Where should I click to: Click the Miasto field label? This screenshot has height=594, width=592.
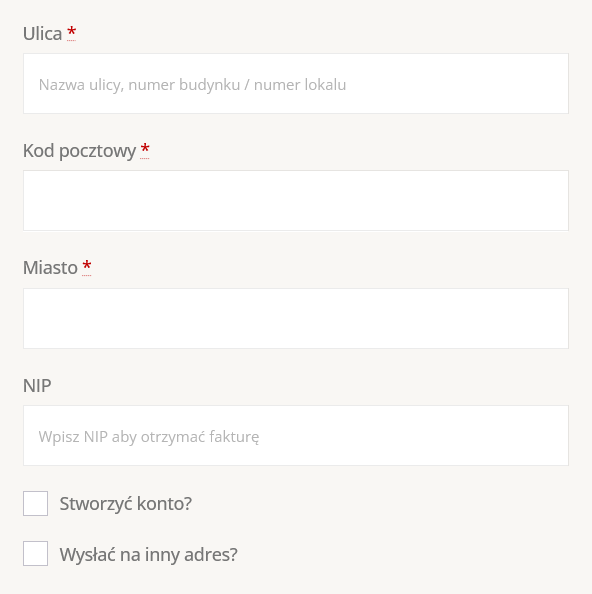click(x=50, y=267)
